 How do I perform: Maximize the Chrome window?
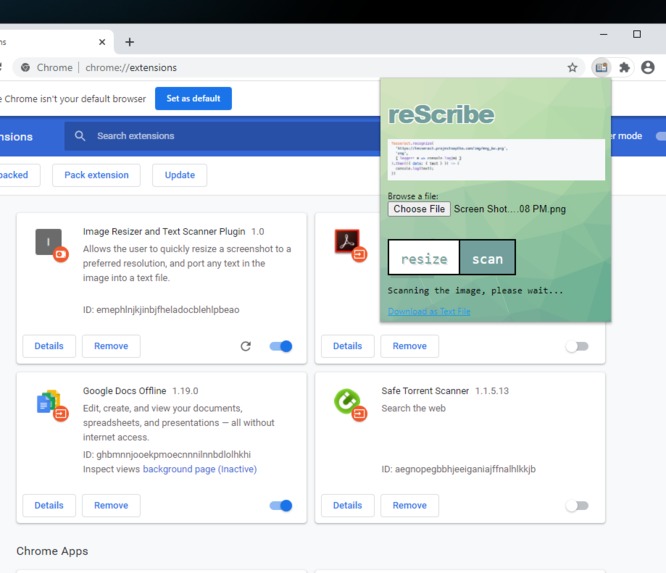coord(637,34)
